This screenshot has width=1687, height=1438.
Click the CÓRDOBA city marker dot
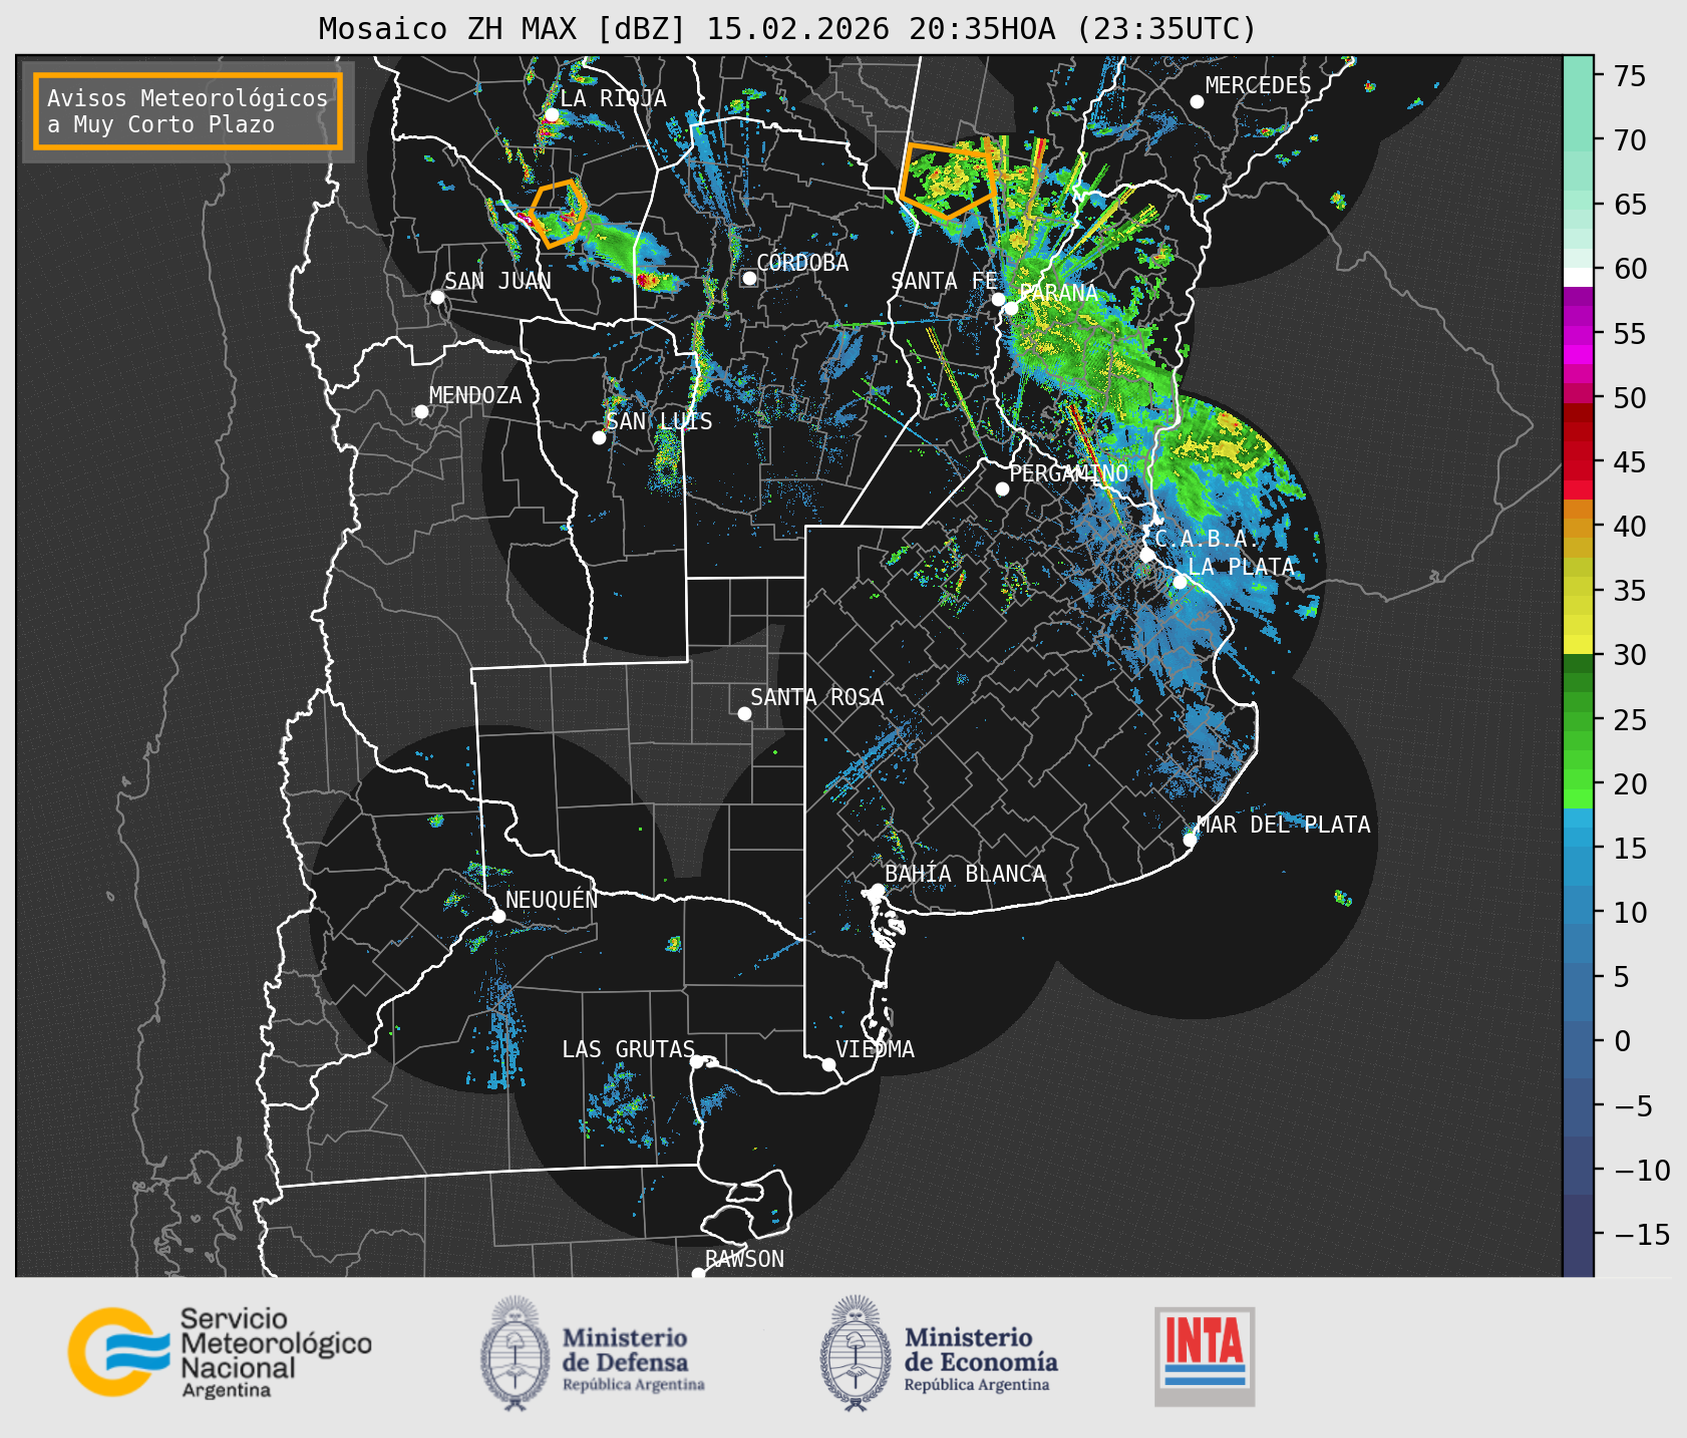tap(749, 278)
